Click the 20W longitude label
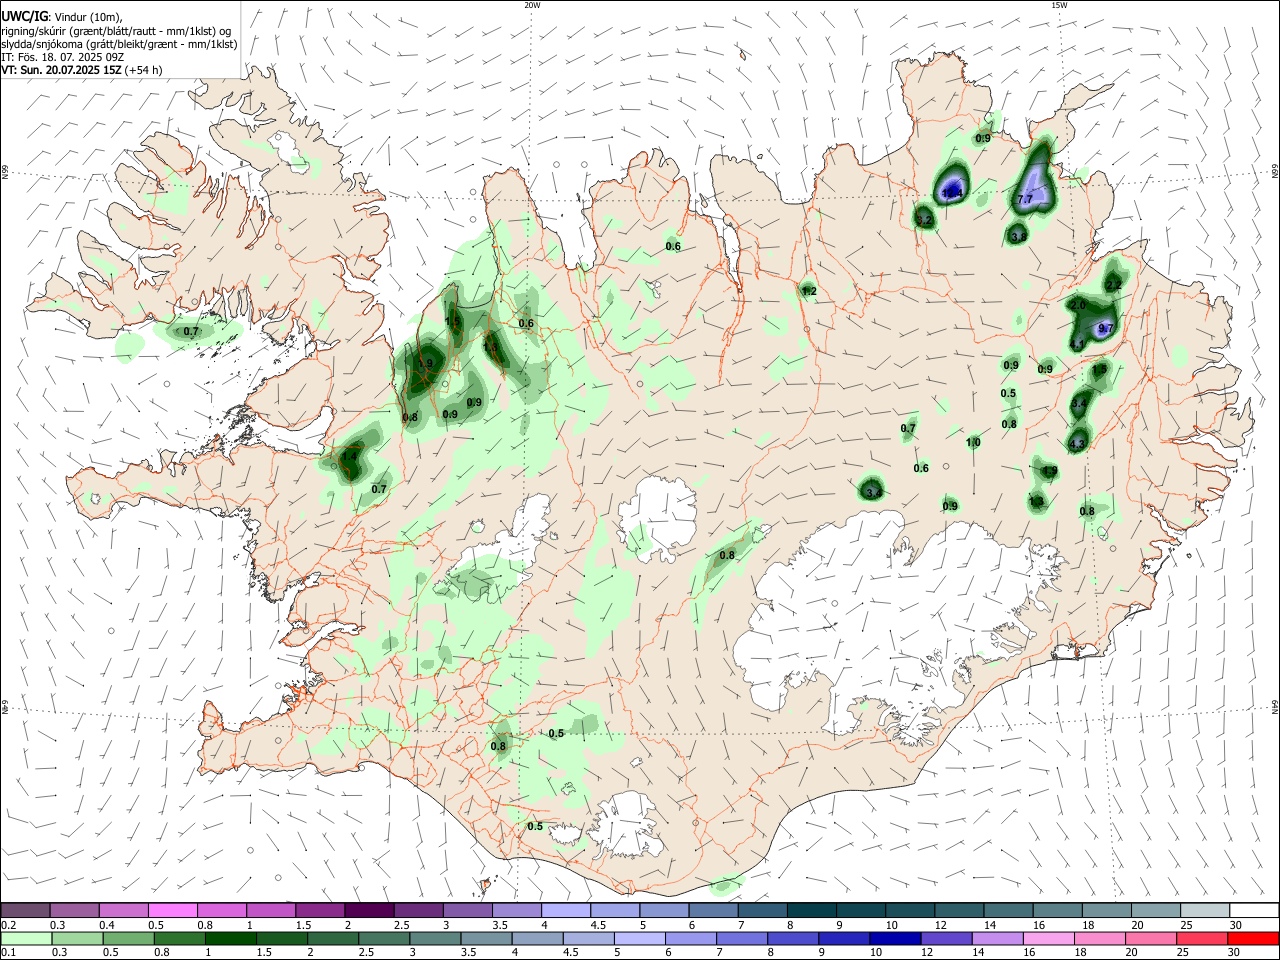This screenshot has width=1280, height=960. coord(532,5)
